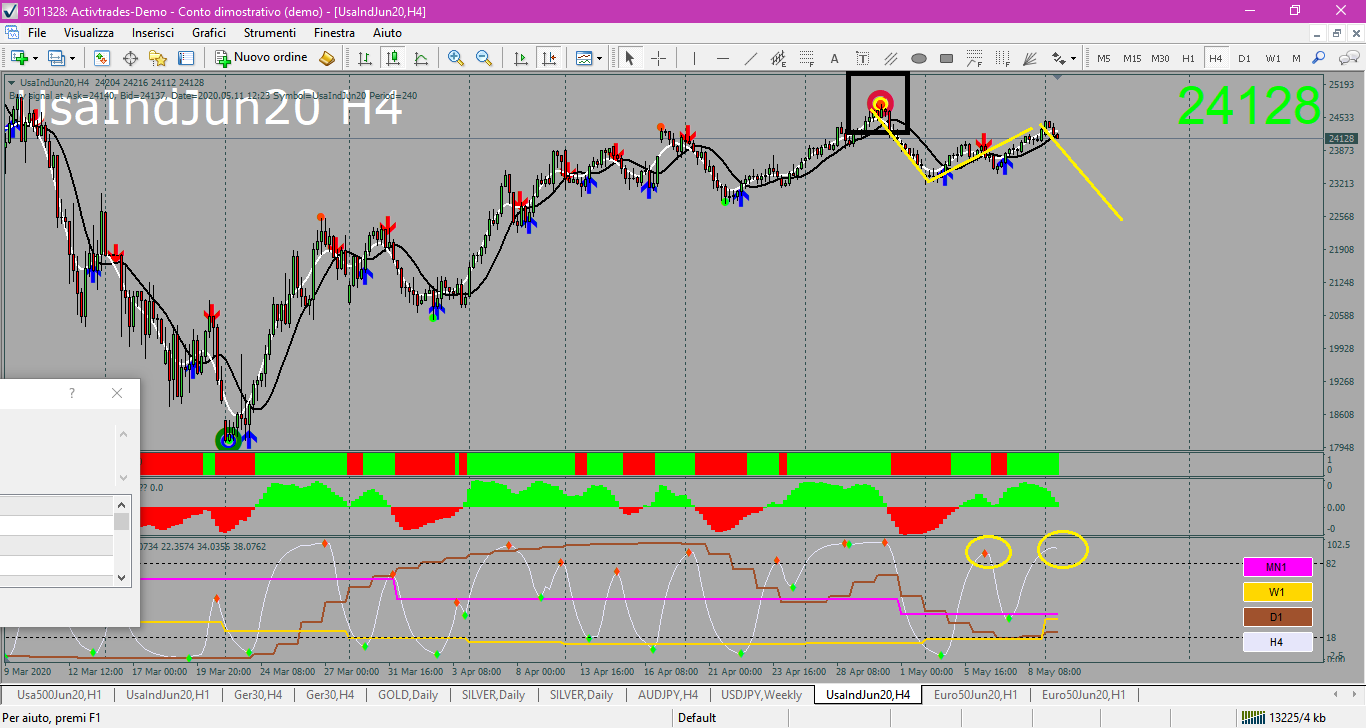The width and height of the screenshot is (1366, 728).
Task: Expand the arrows tool dropdown
Action: (x=1073, y=58)
